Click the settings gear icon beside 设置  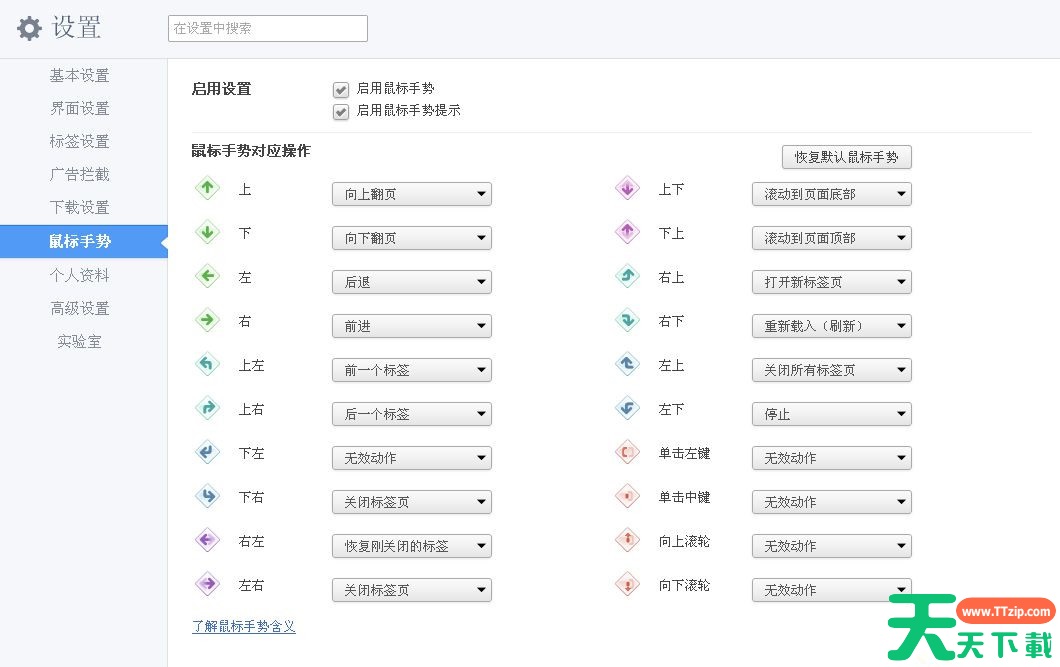30,28
